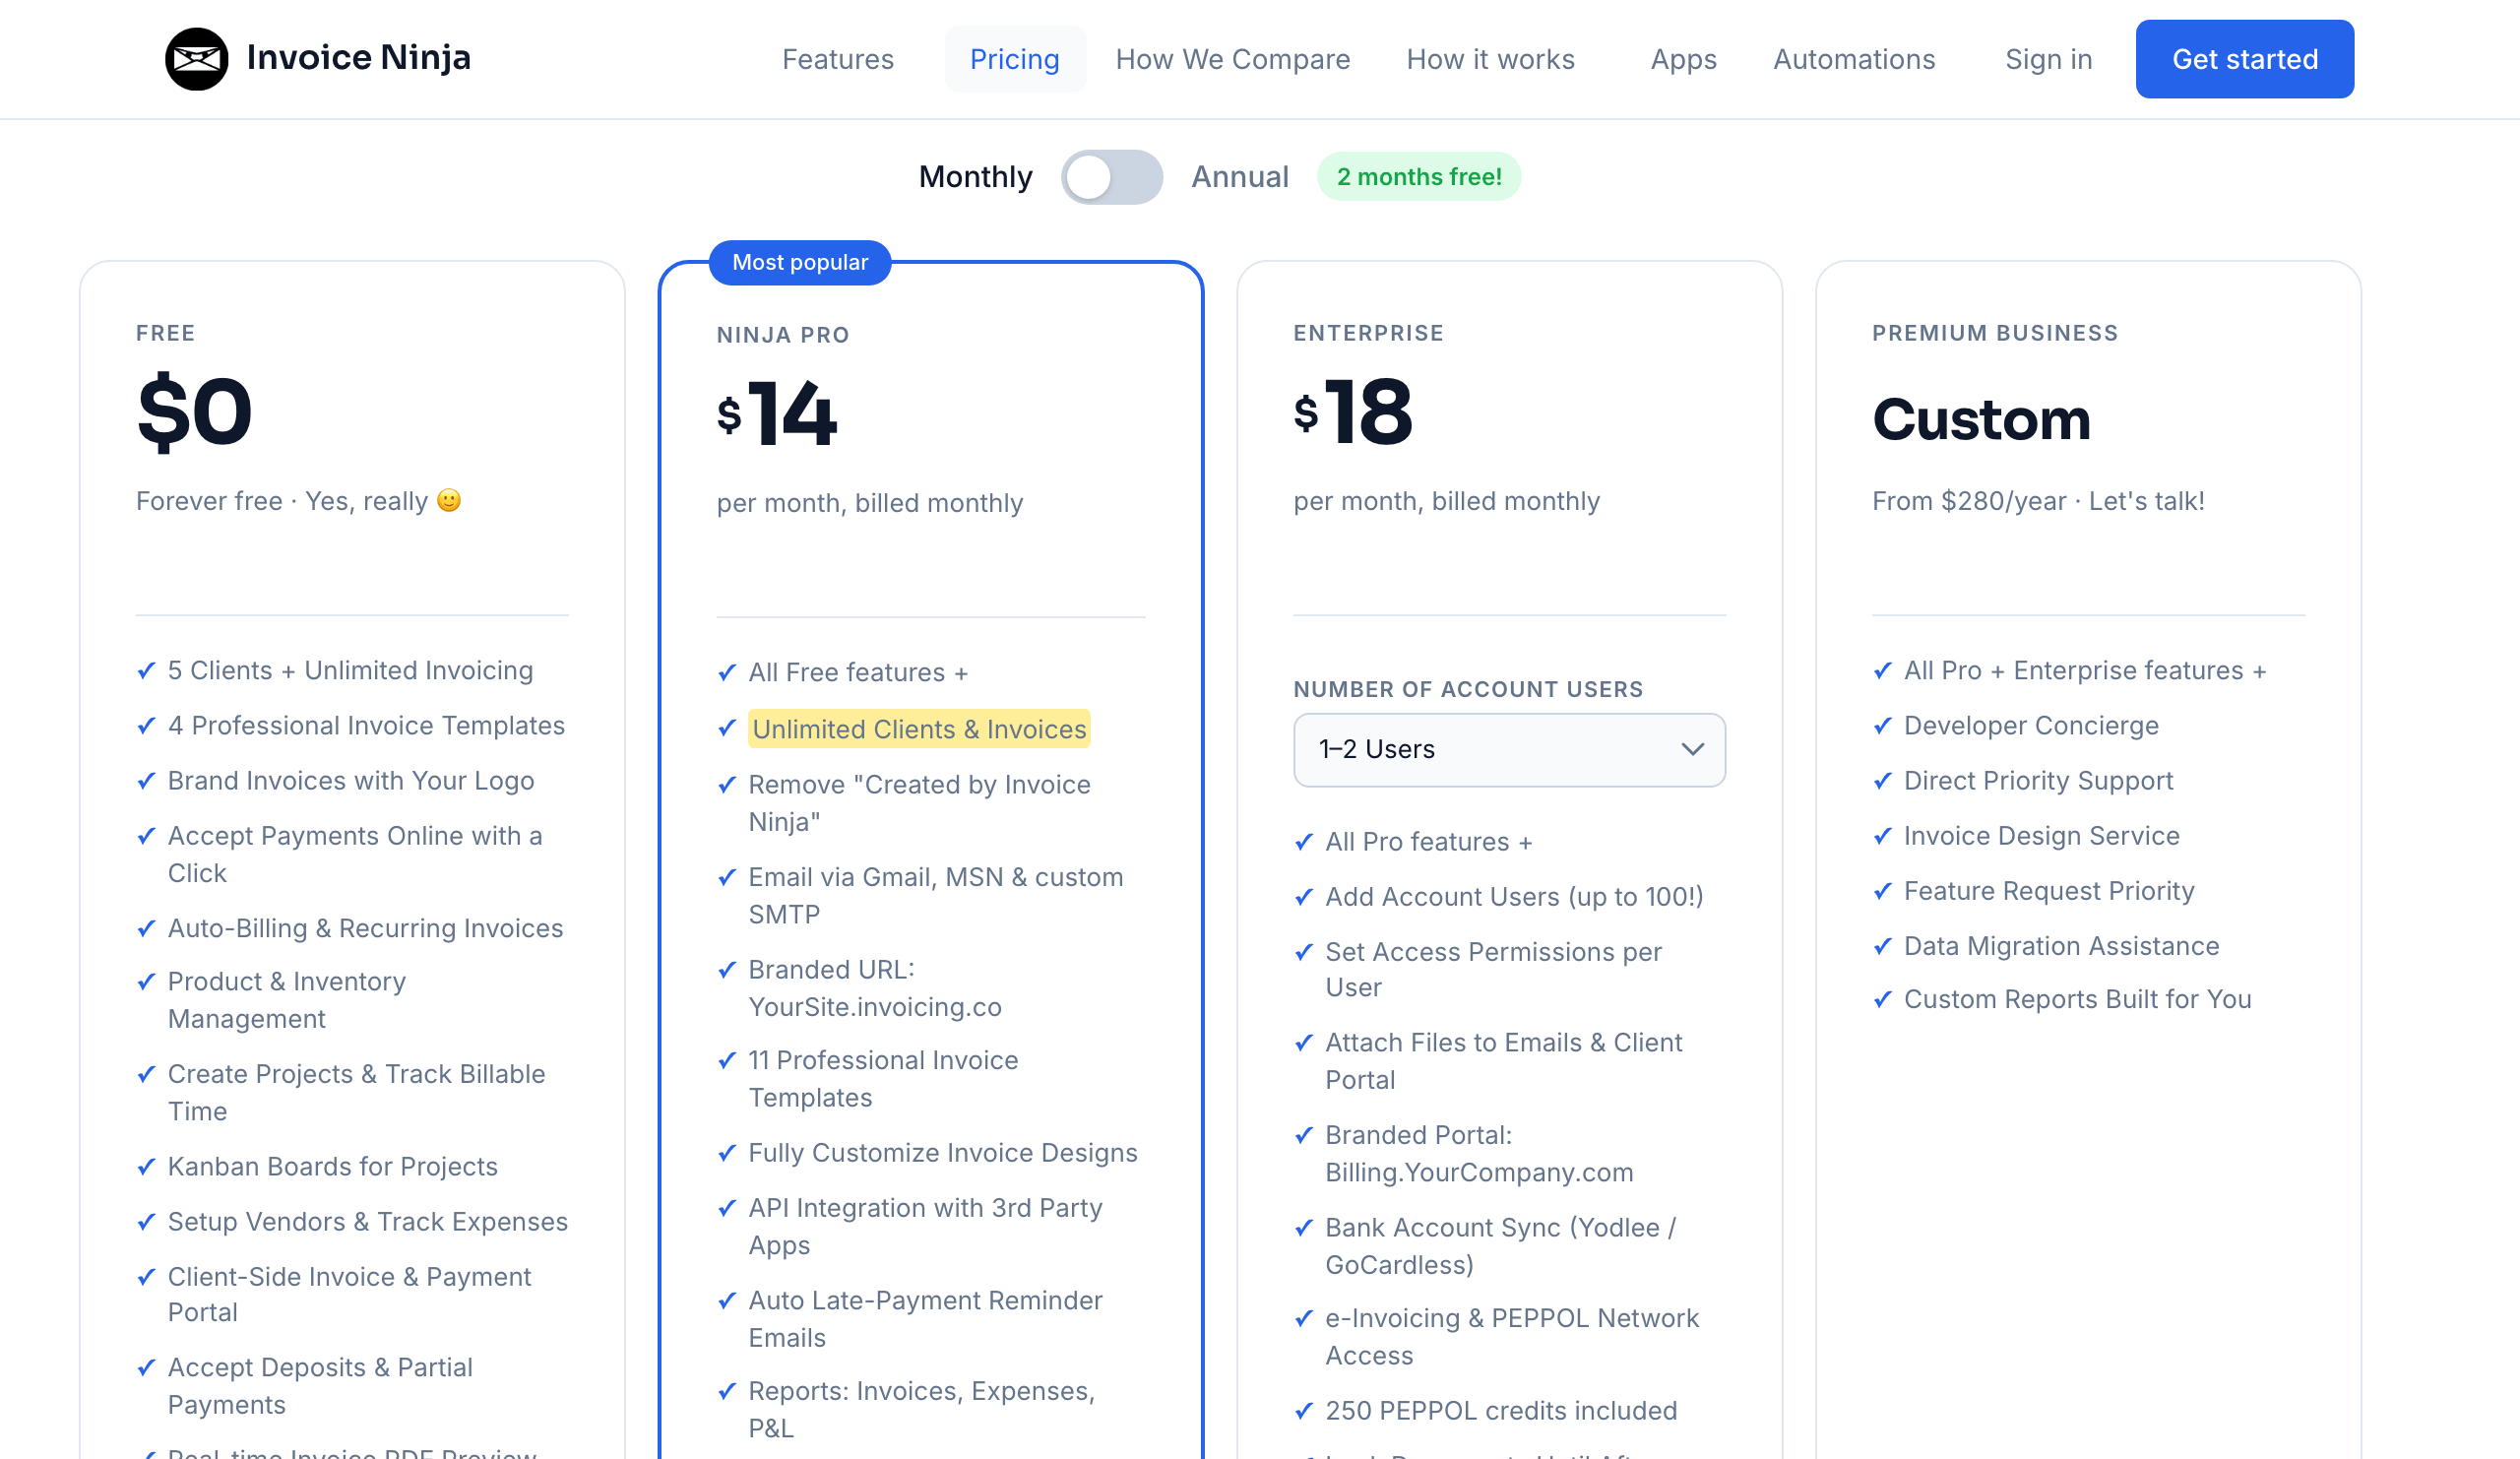Click checkmark beside Bank Account Sync
The width and height of the screenshot is (2520, 1459).
tap(1304, 1228)
